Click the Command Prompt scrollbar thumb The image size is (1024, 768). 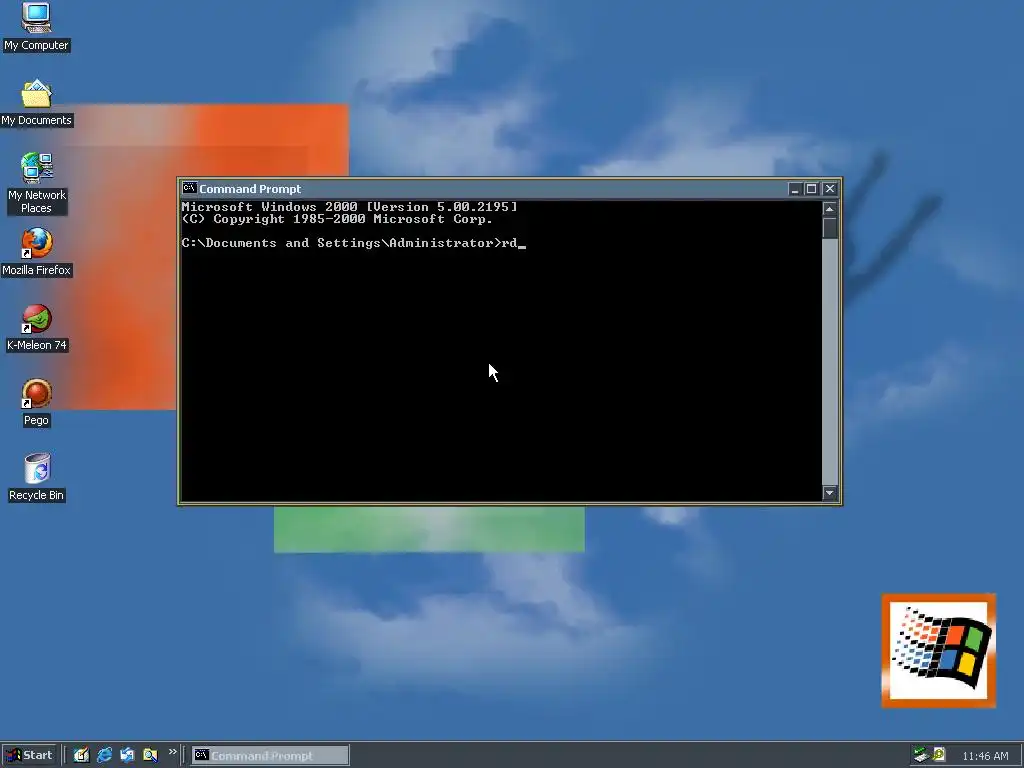click(830, 228)
